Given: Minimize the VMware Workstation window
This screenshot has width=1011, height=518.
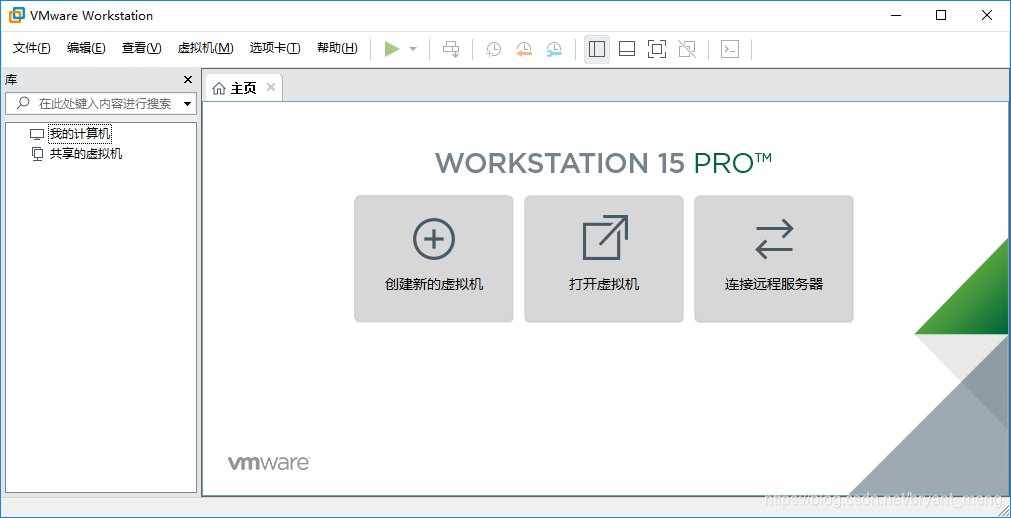Looking at the screenshot, I should click(895, 15).
